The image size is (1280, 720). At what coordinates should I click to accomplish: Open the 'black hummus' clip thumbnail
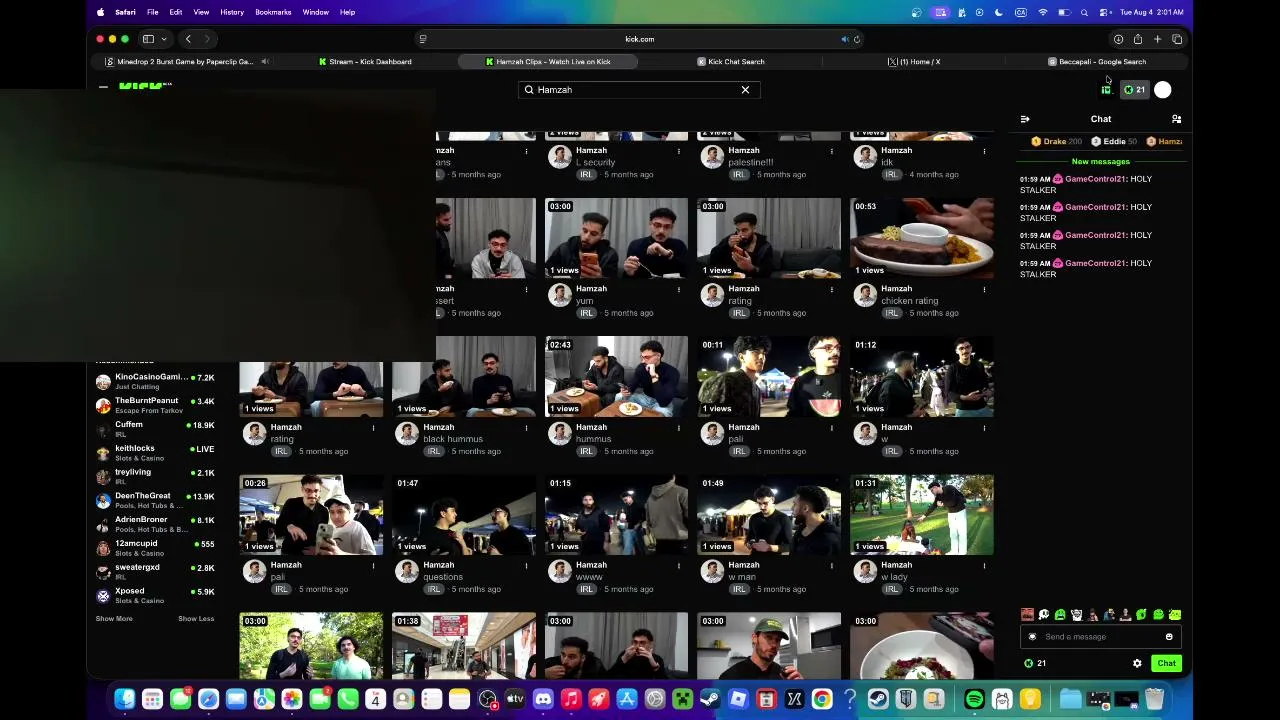point(464,376)
